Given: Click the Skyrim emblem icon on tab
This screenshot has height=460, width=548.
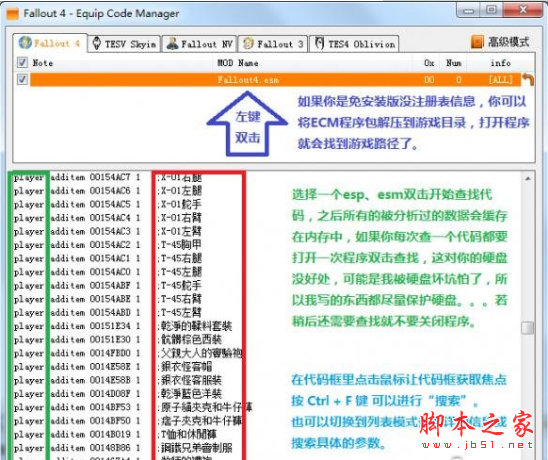Looking at the screenshot, I should (x=97, y=44).
